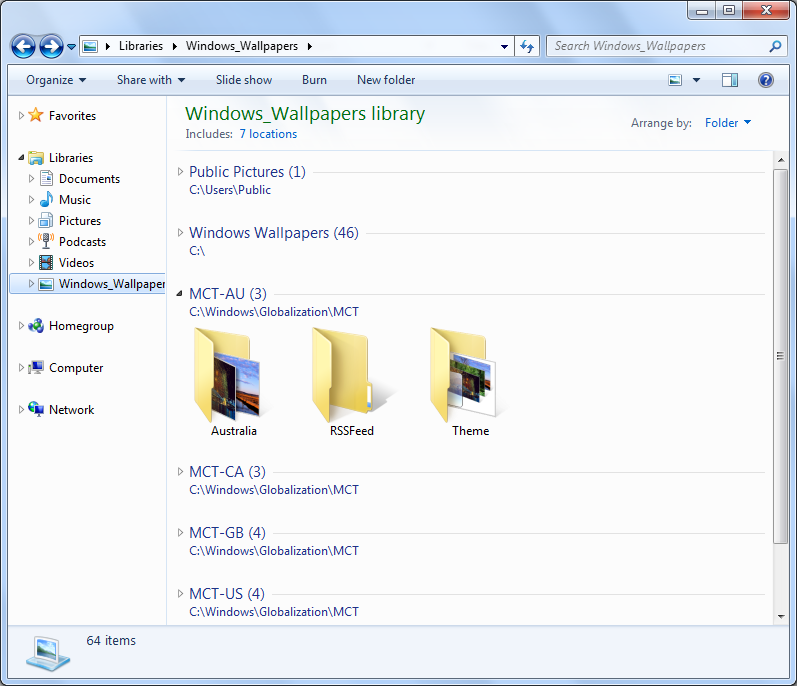The image size is (797, 686).
Task: Start the Slide show
Action: click(x=244, y=80)
